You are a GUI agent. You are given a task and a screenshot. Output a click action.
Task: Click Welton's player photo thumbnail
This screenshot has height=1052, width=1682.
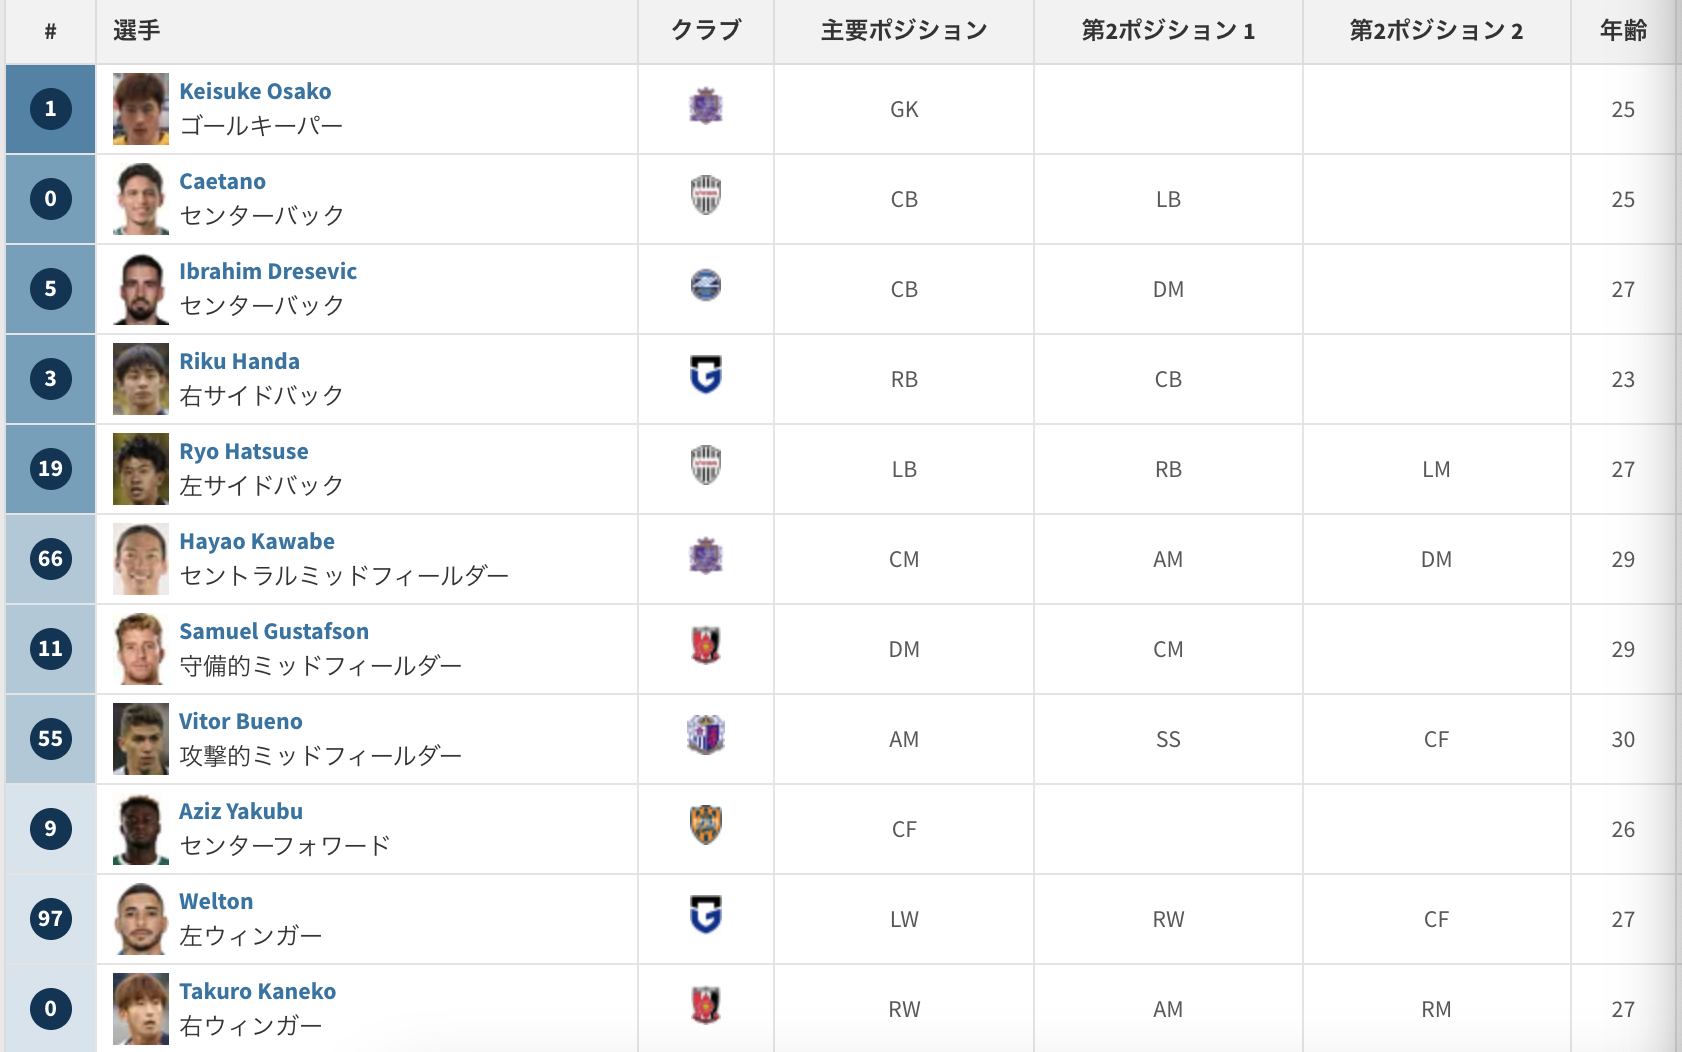click(141, 919)
